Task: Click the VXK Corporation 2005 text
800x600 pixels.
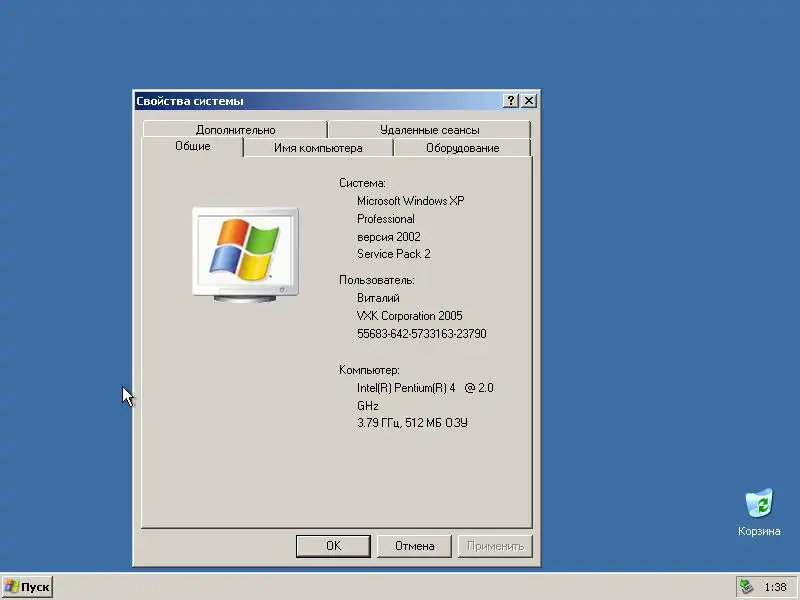Action: click(x=409, y=316)
